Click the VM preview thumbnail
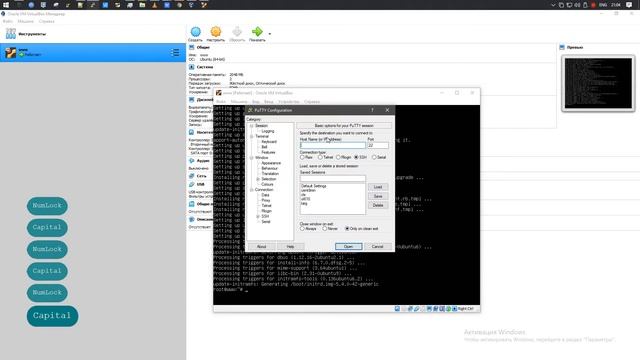Viewport: 640px width, 360px height. click(598, 83)
